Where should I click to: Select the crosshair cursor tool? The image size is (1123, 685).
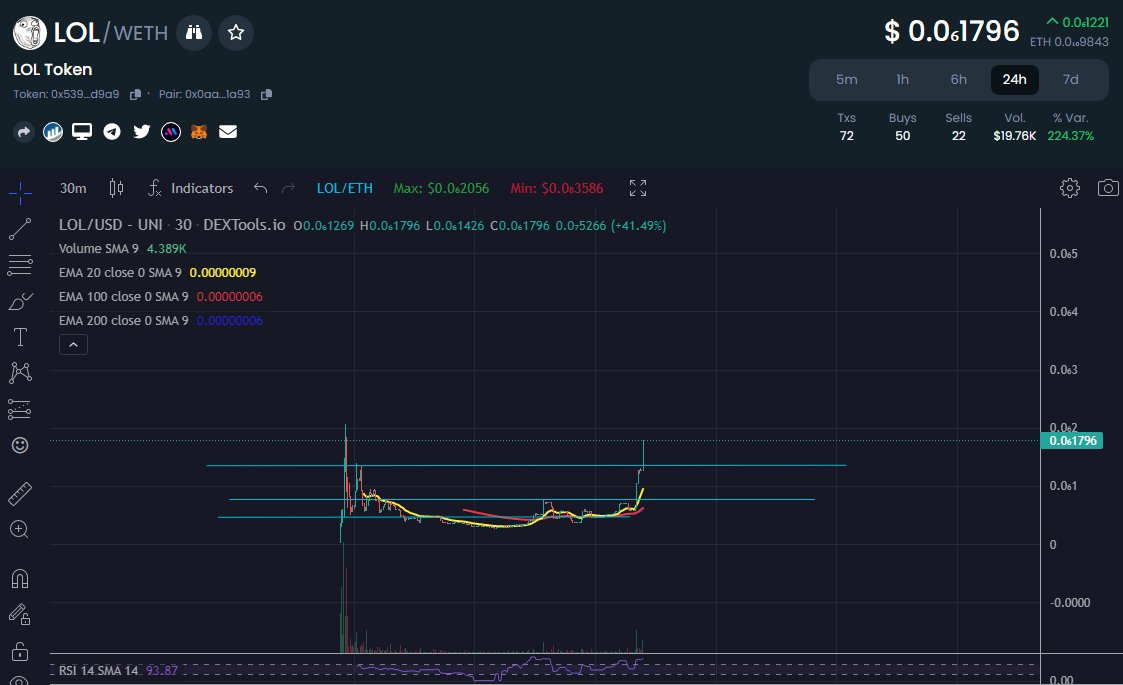(x=20, y=192)
